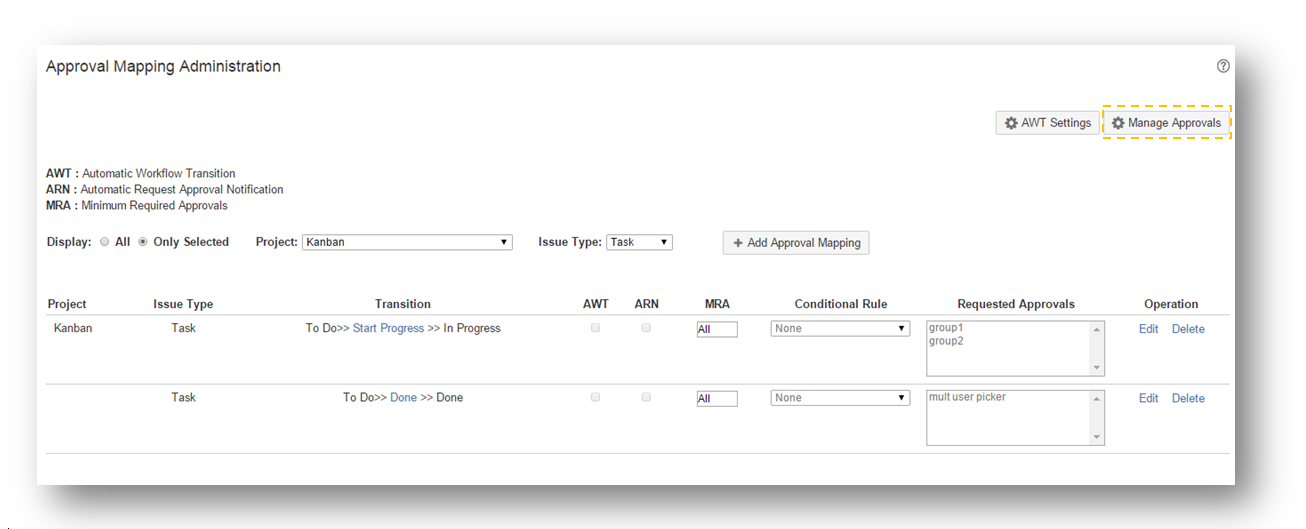The image size is (1306, 529).
Task: Open Conditional Rule dropdown for Start Progress
Action: pos(840,328)
